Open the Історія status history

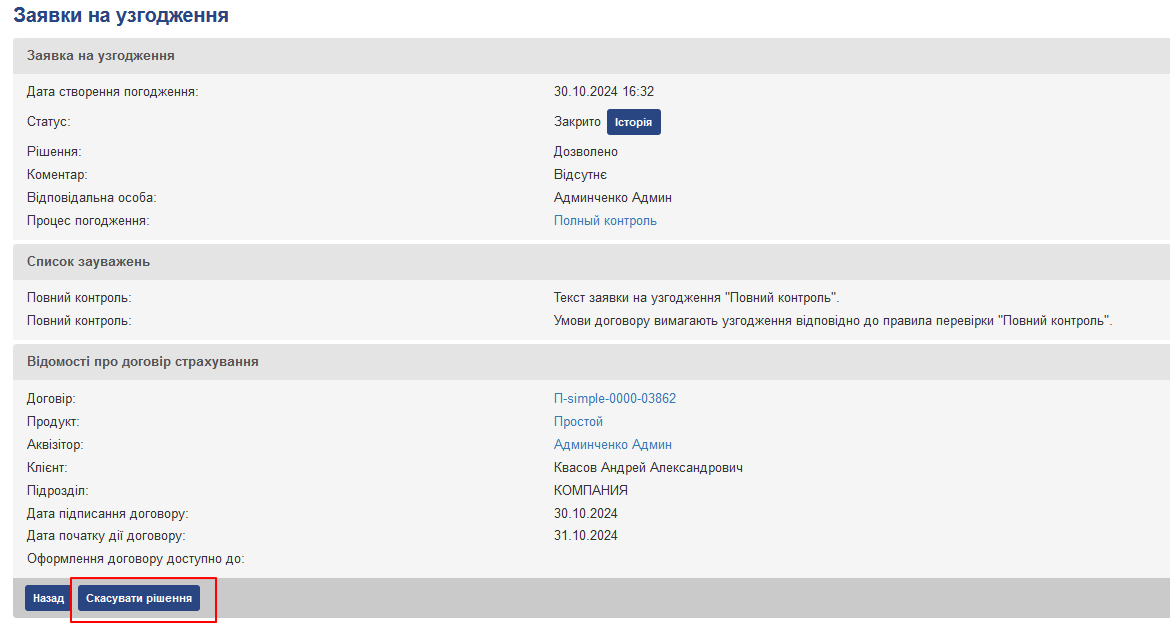(633, 122)
